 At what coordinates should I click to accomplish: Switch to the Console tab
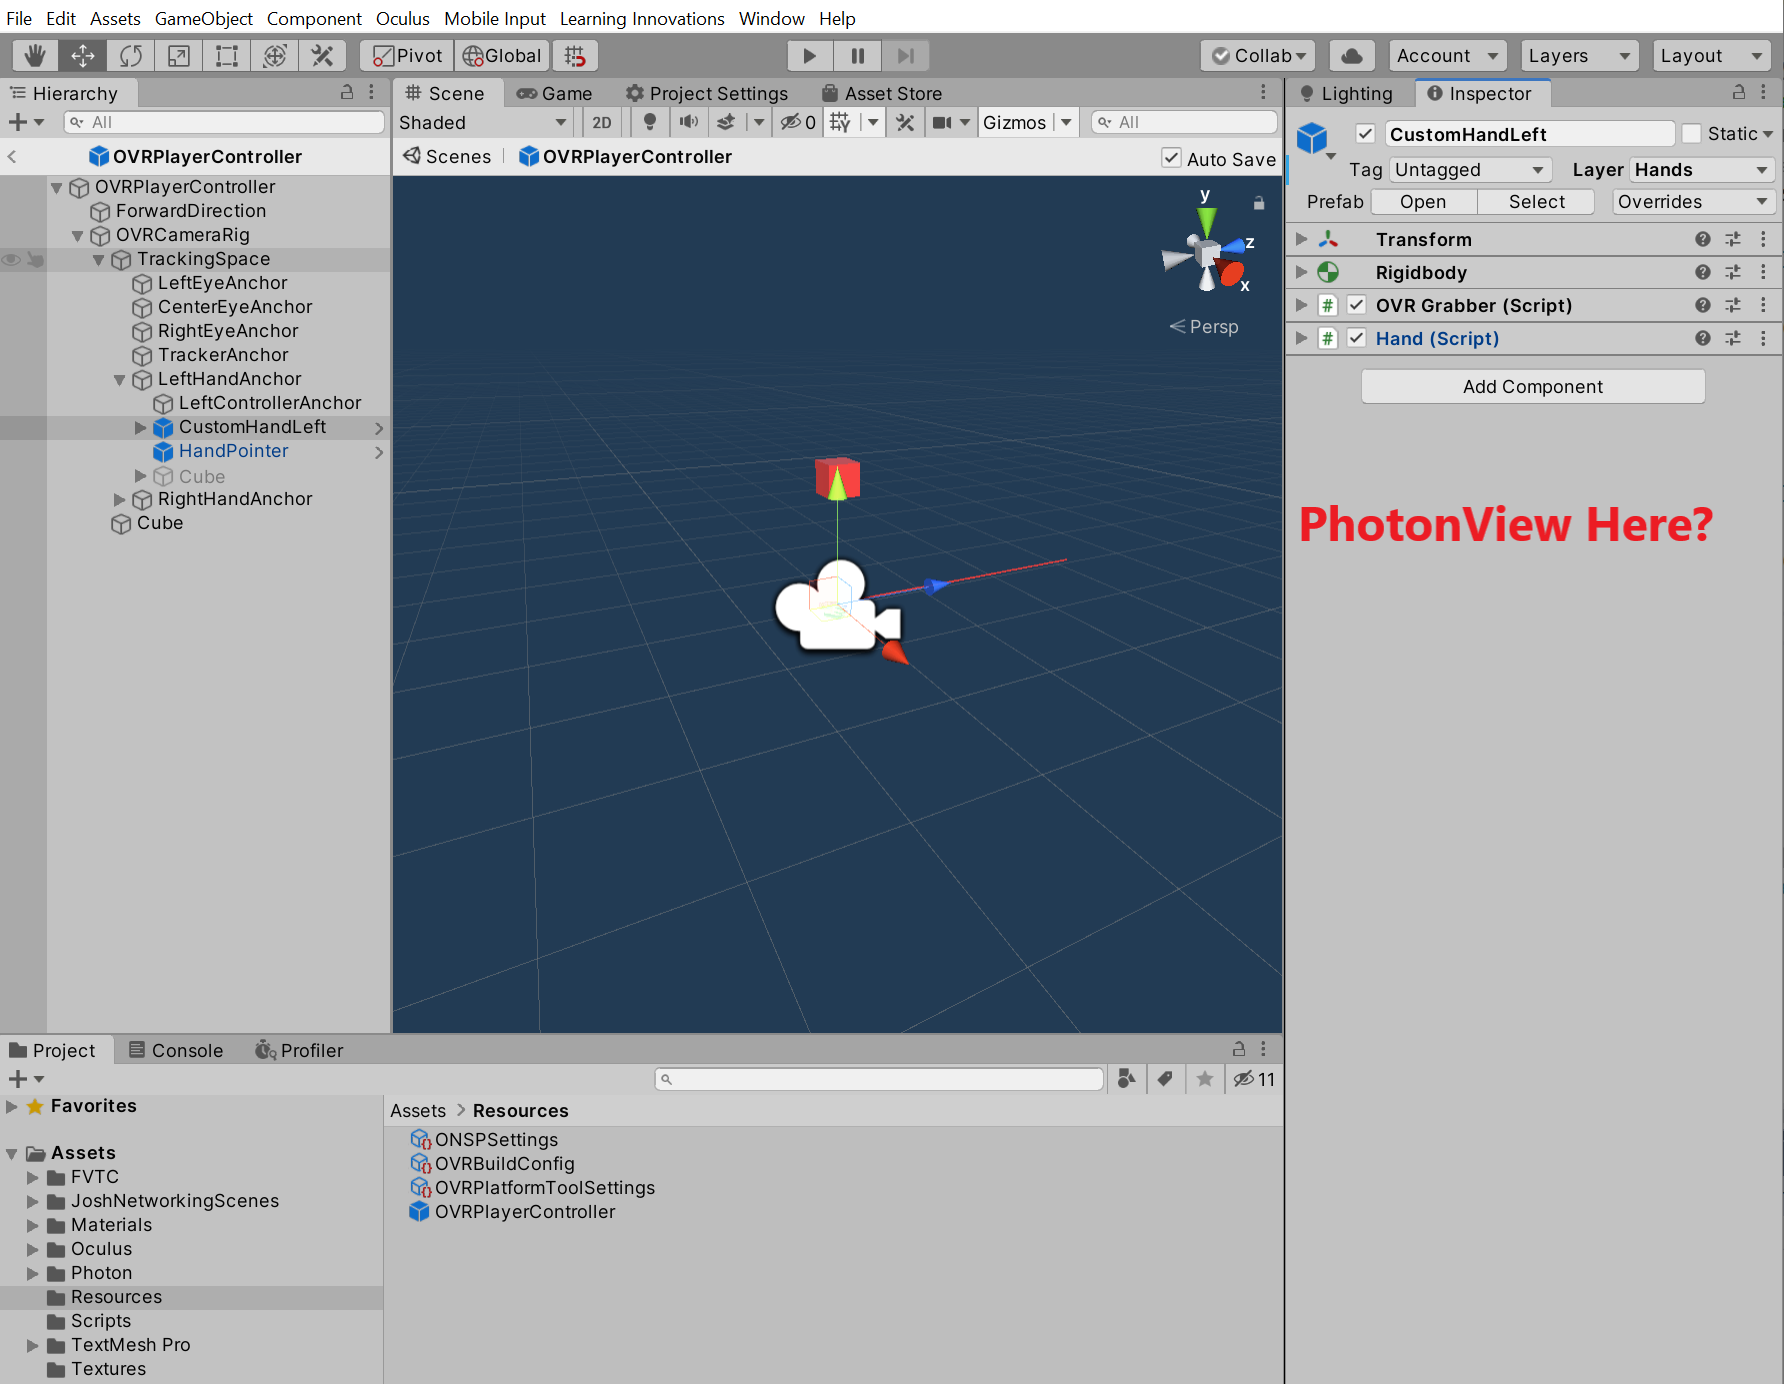176,1050
